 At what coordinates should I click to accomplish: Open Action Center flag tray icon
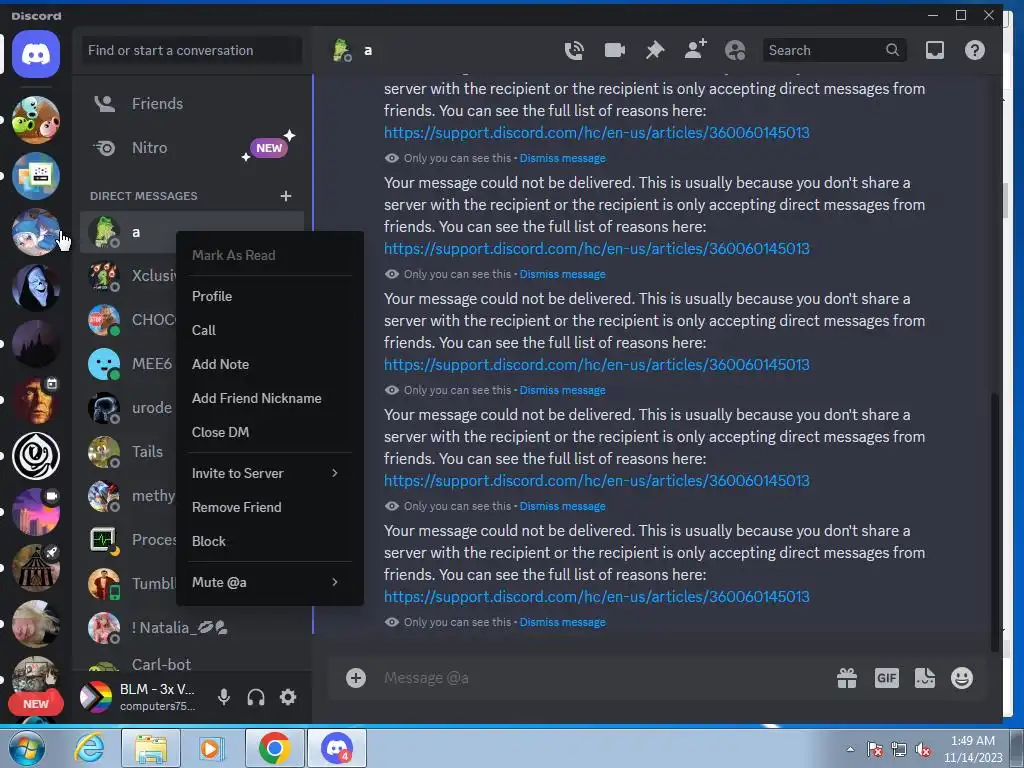[875, 749]
